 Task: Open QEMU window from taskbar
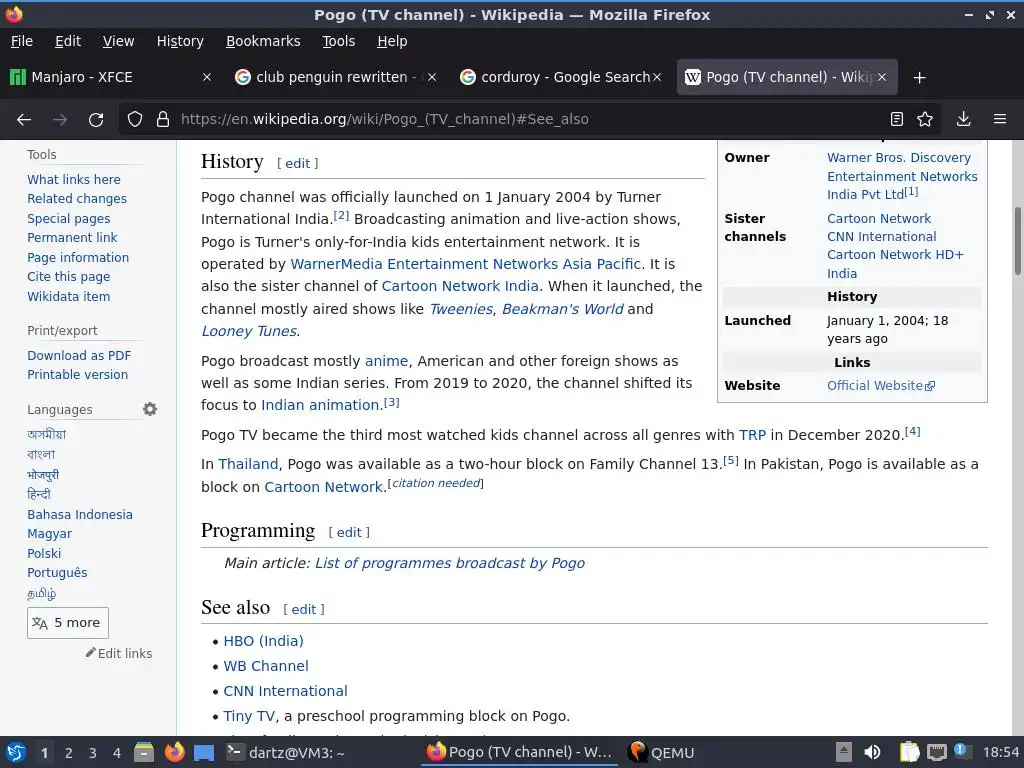662,752
